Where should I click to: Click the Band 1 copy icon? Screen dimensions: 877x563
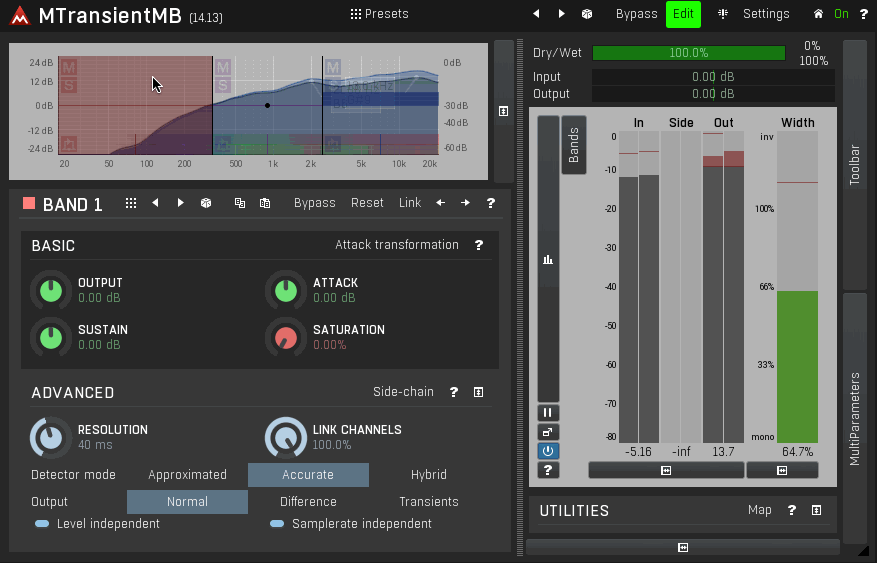click(x=240, y=203)
